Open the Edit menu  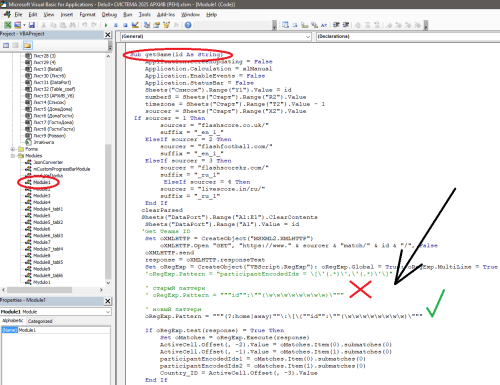point(33,15)
